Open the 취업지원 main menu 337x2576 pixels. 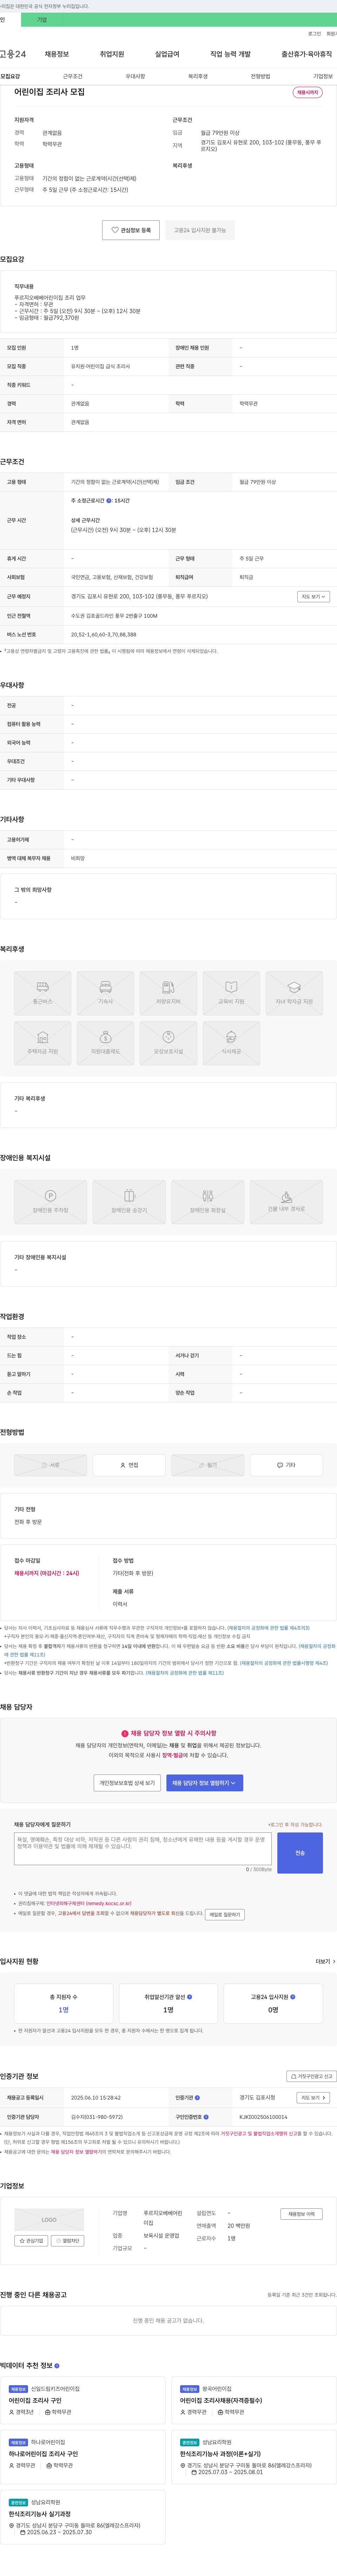pos(112,54)
